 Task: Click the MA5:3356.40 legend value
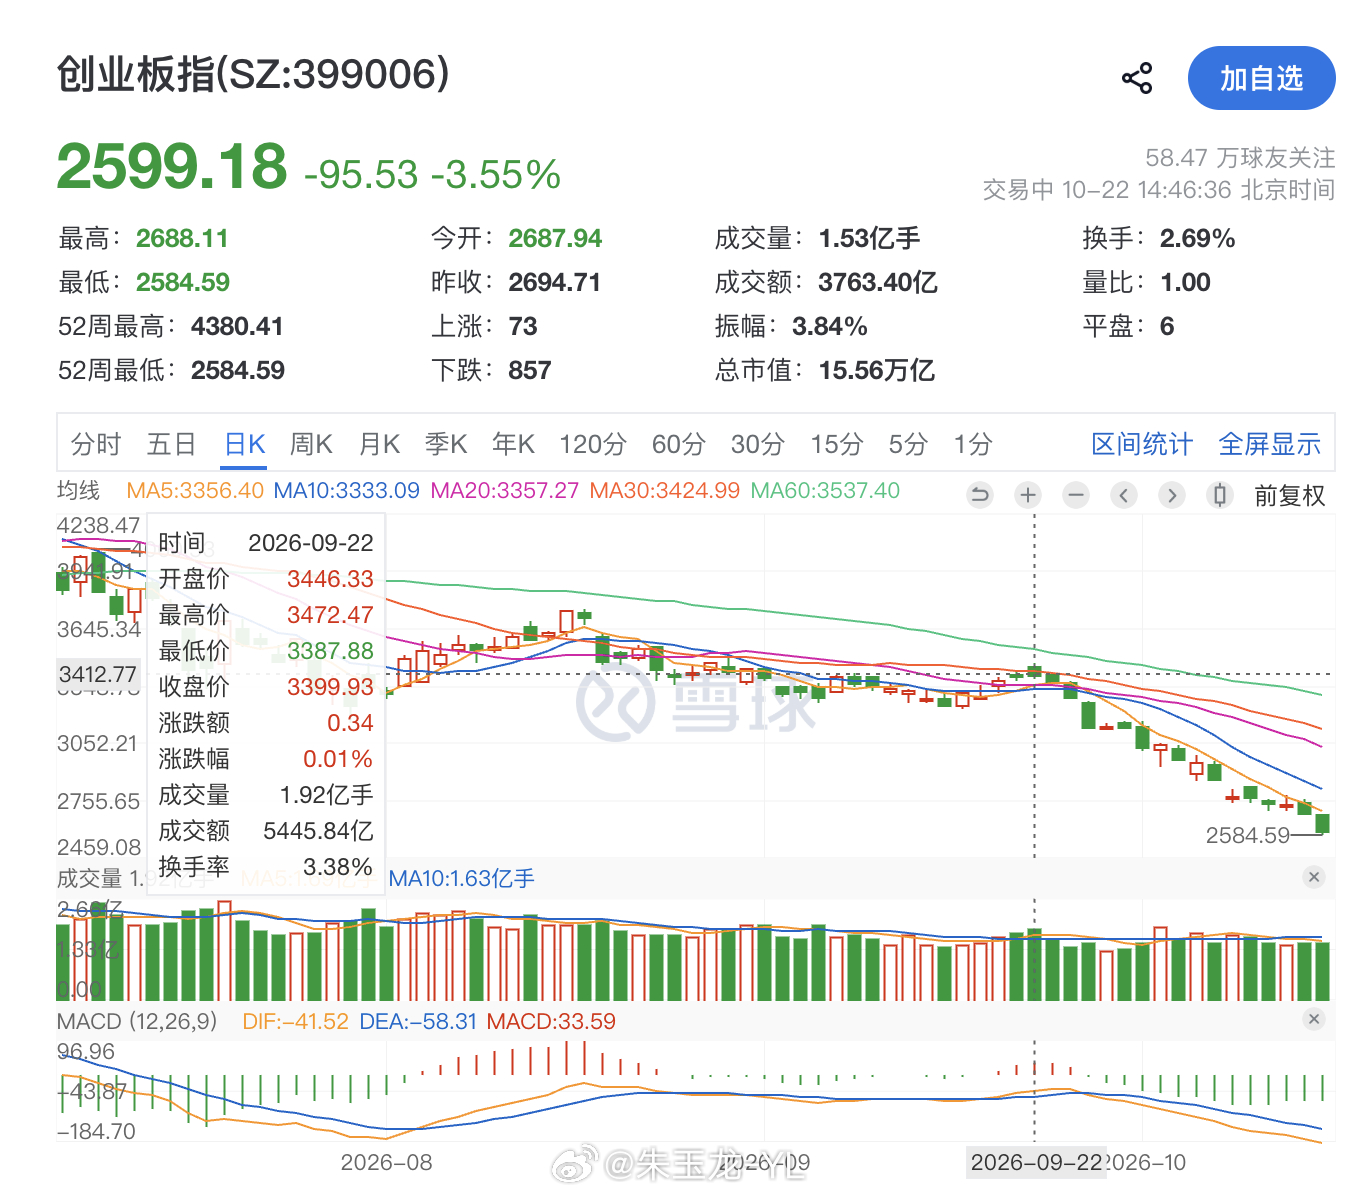click(195, 490)
